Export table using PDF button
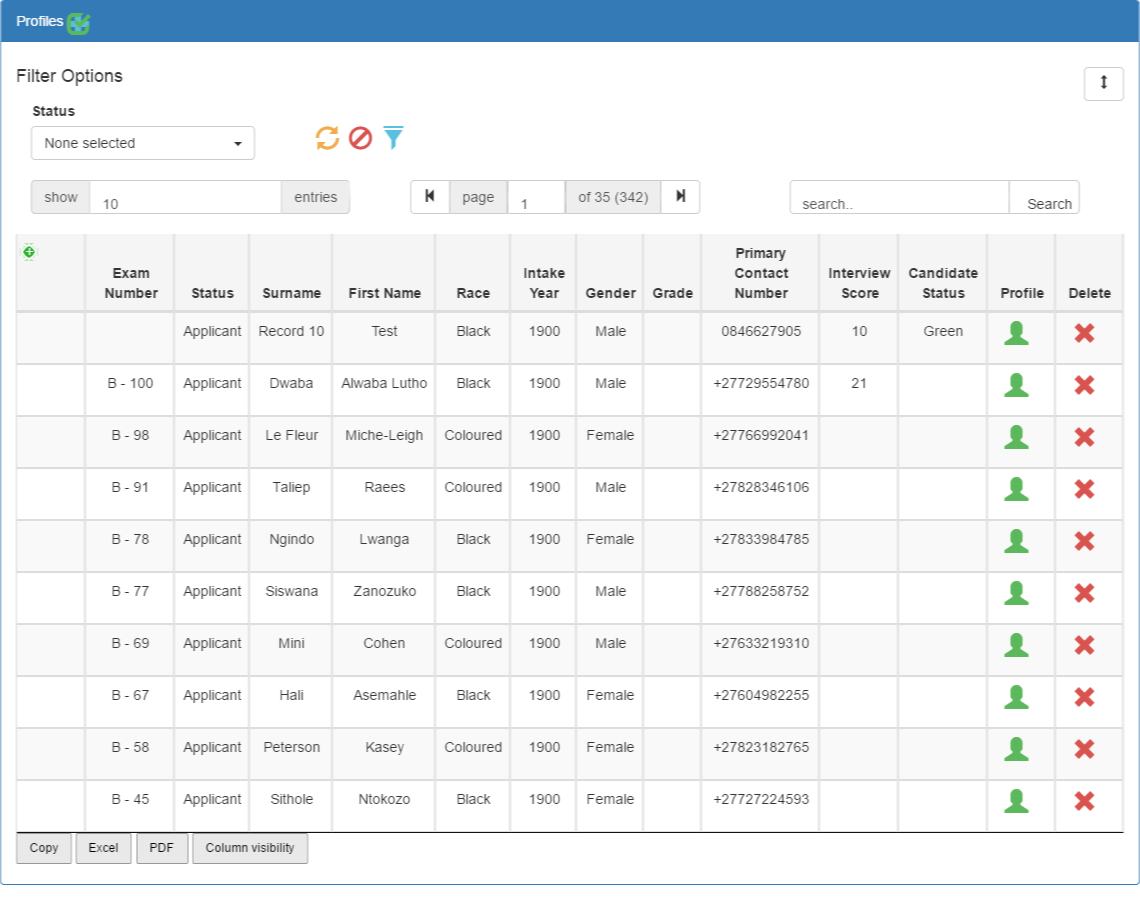 coord(161,848)
